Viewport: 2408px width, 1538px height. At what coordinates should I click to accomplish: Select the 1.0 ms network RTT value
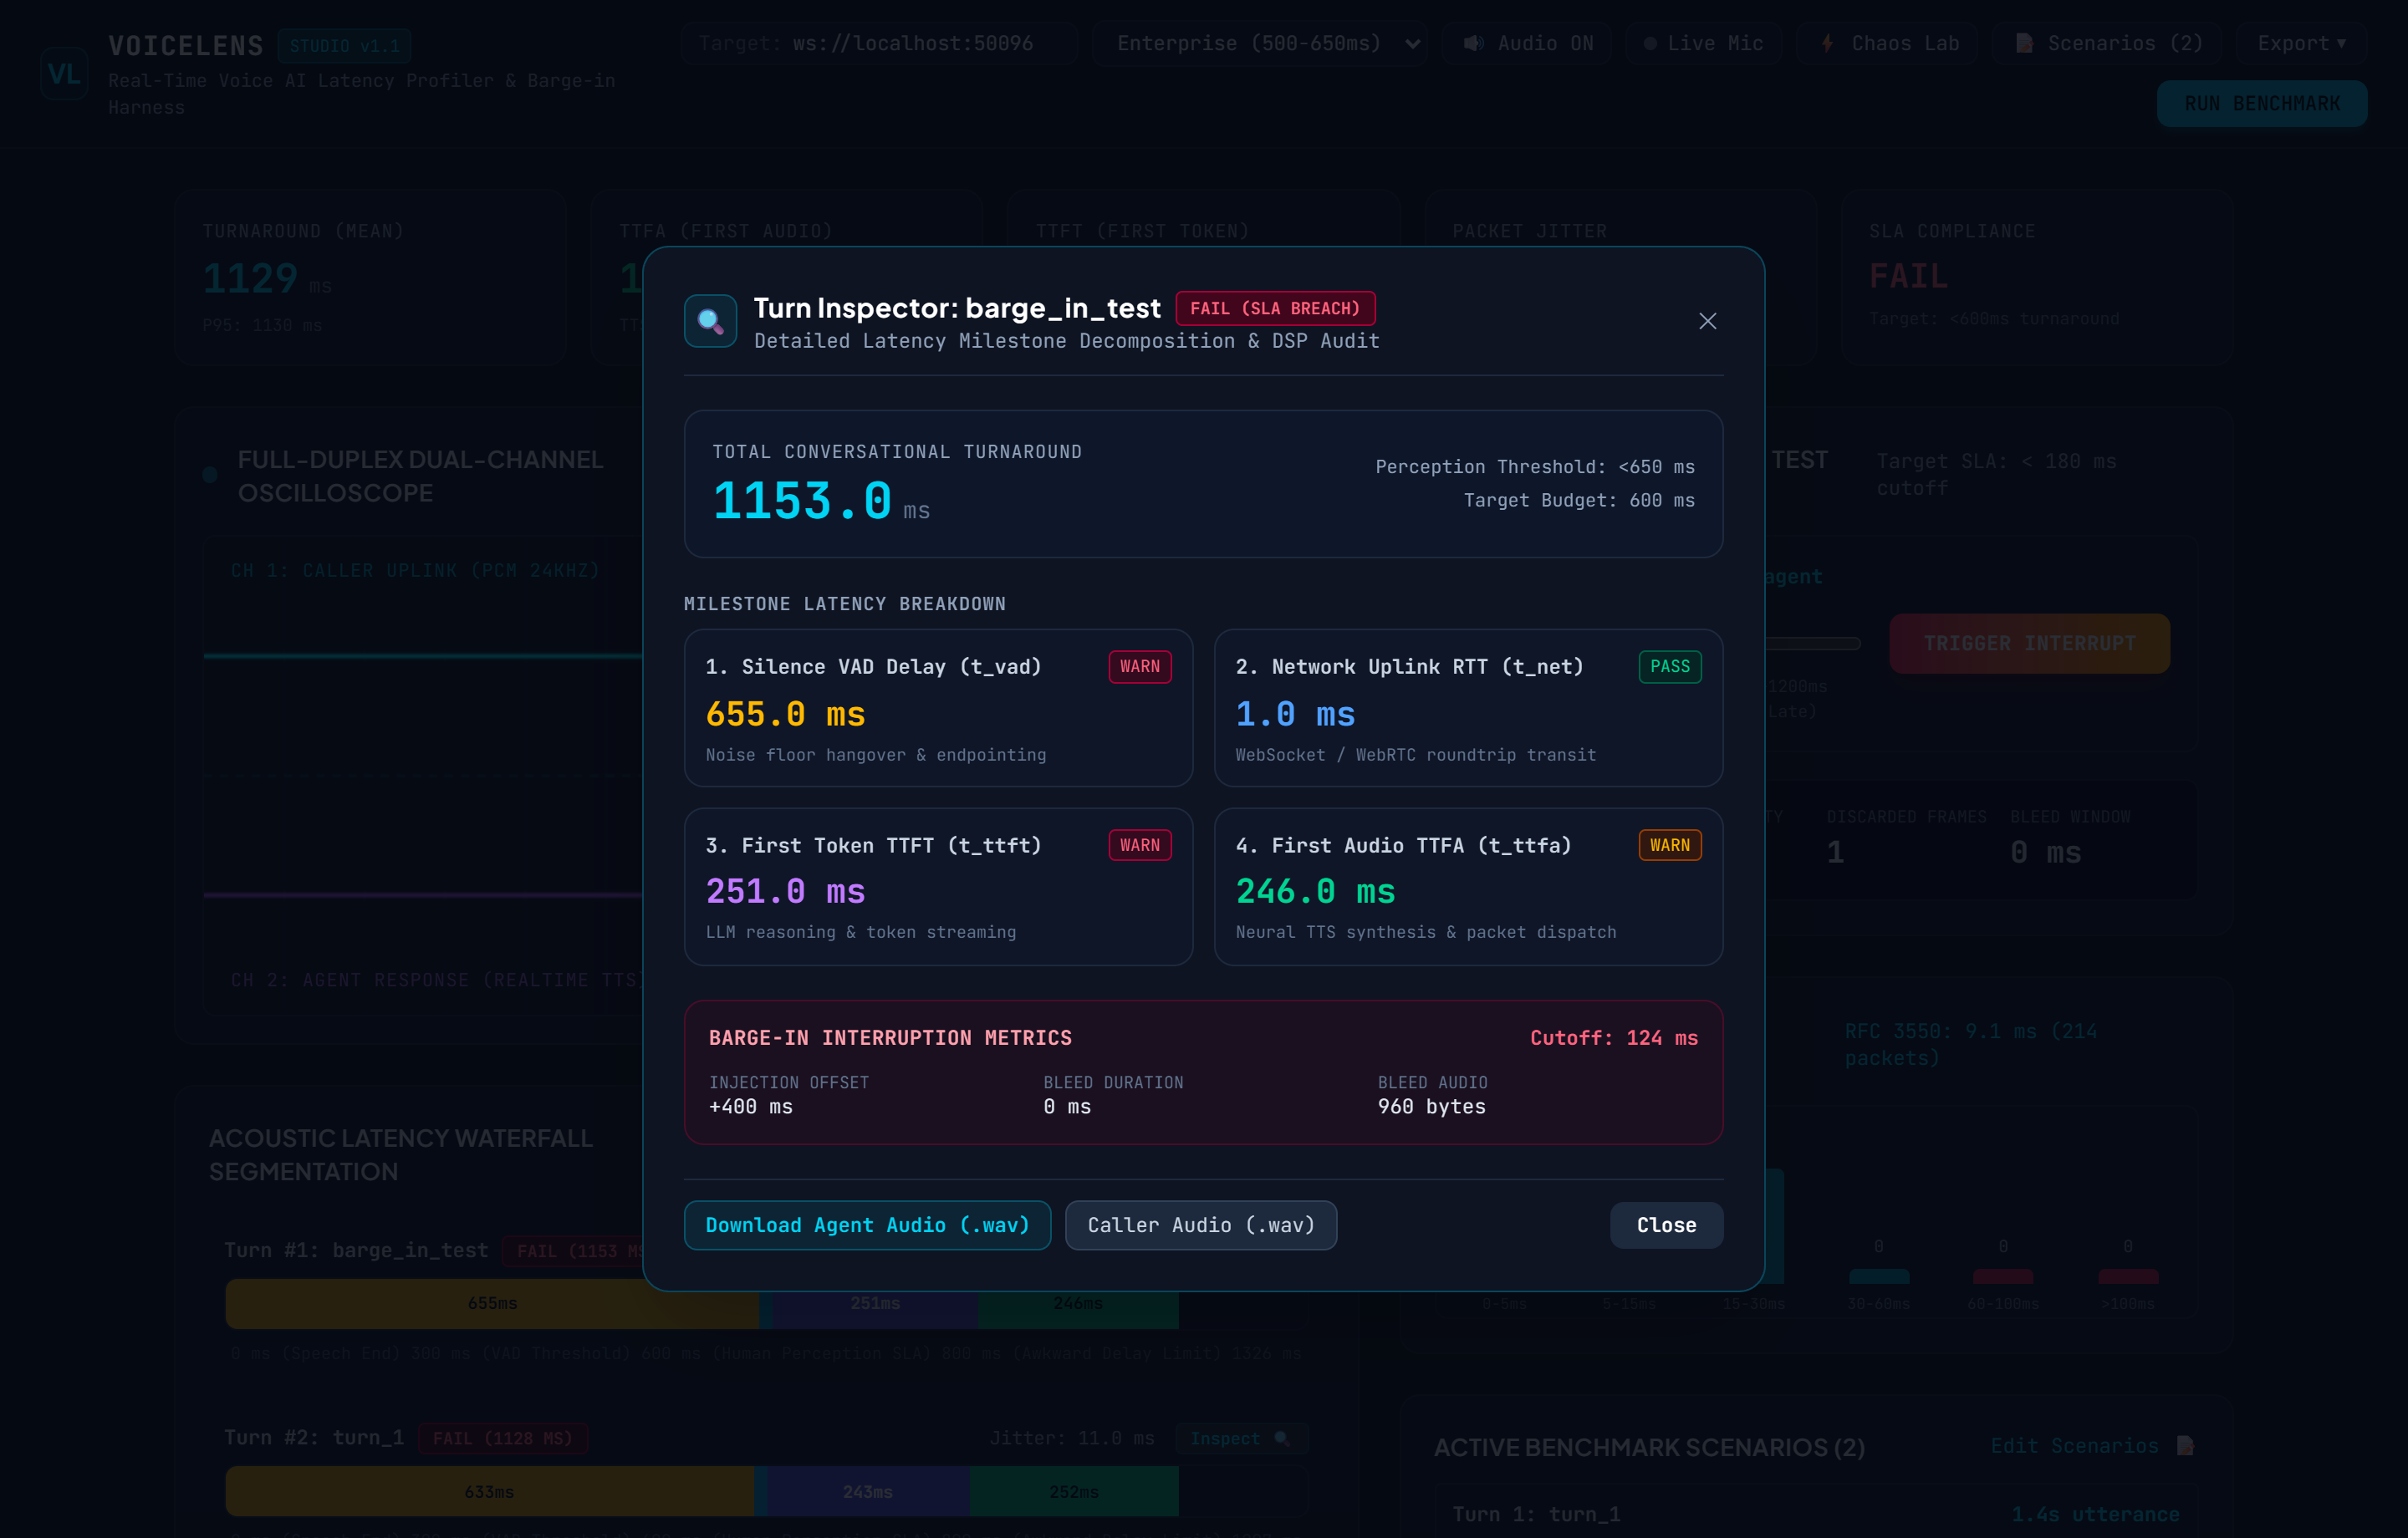1295,714
